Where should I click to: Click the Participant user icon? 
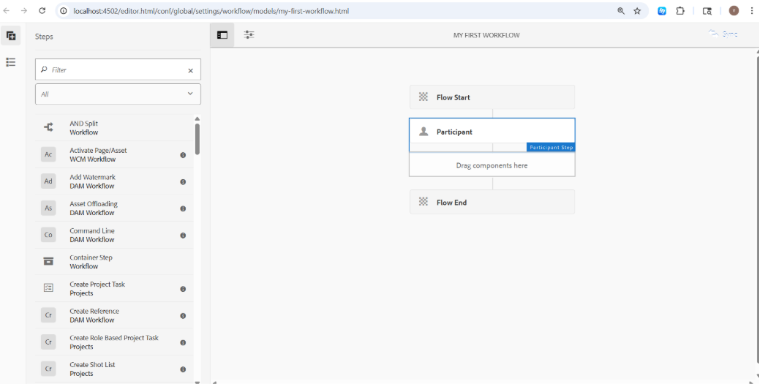click(424, 132)
